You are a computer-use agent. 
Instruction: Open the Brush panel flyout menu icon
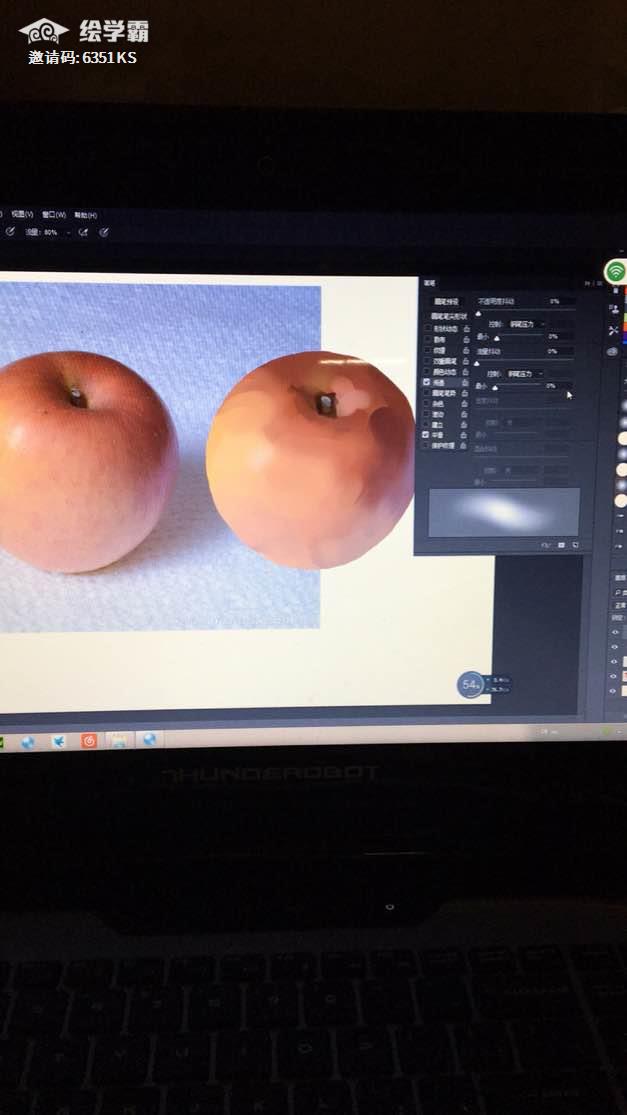(x=598, y=284)
